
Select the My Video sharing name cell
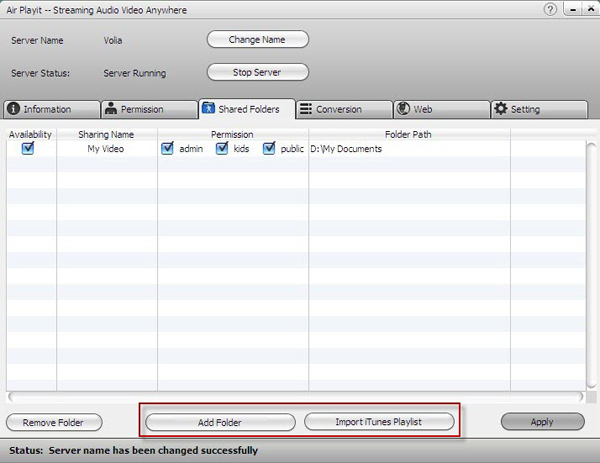pyautogui.click(x=106, y=148)
